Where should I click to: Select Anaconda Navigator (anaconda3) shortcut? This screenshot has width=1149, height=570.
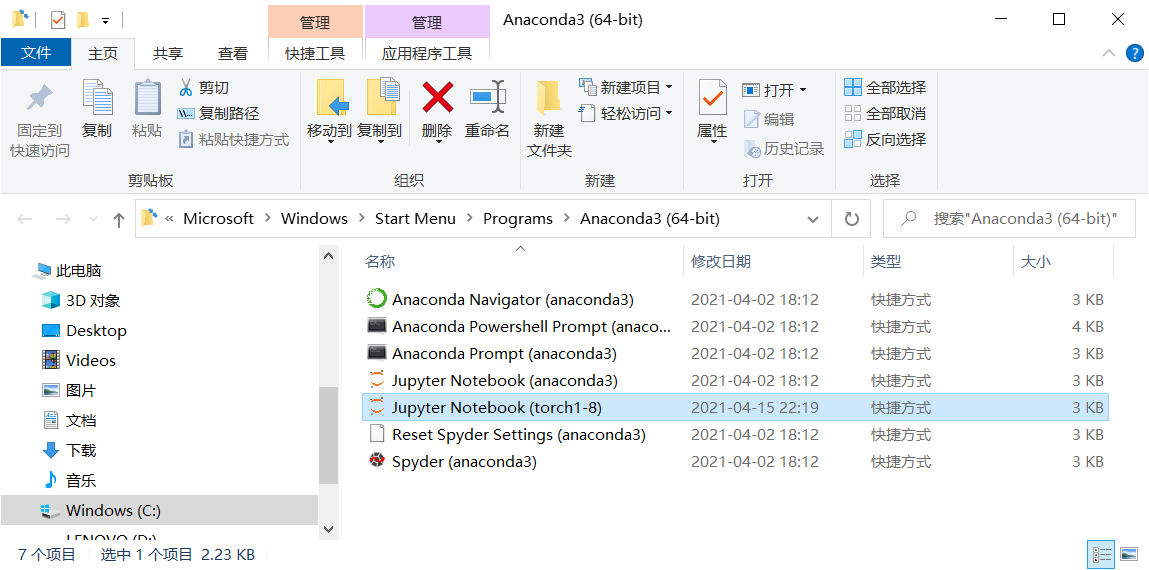coord(735,299)
